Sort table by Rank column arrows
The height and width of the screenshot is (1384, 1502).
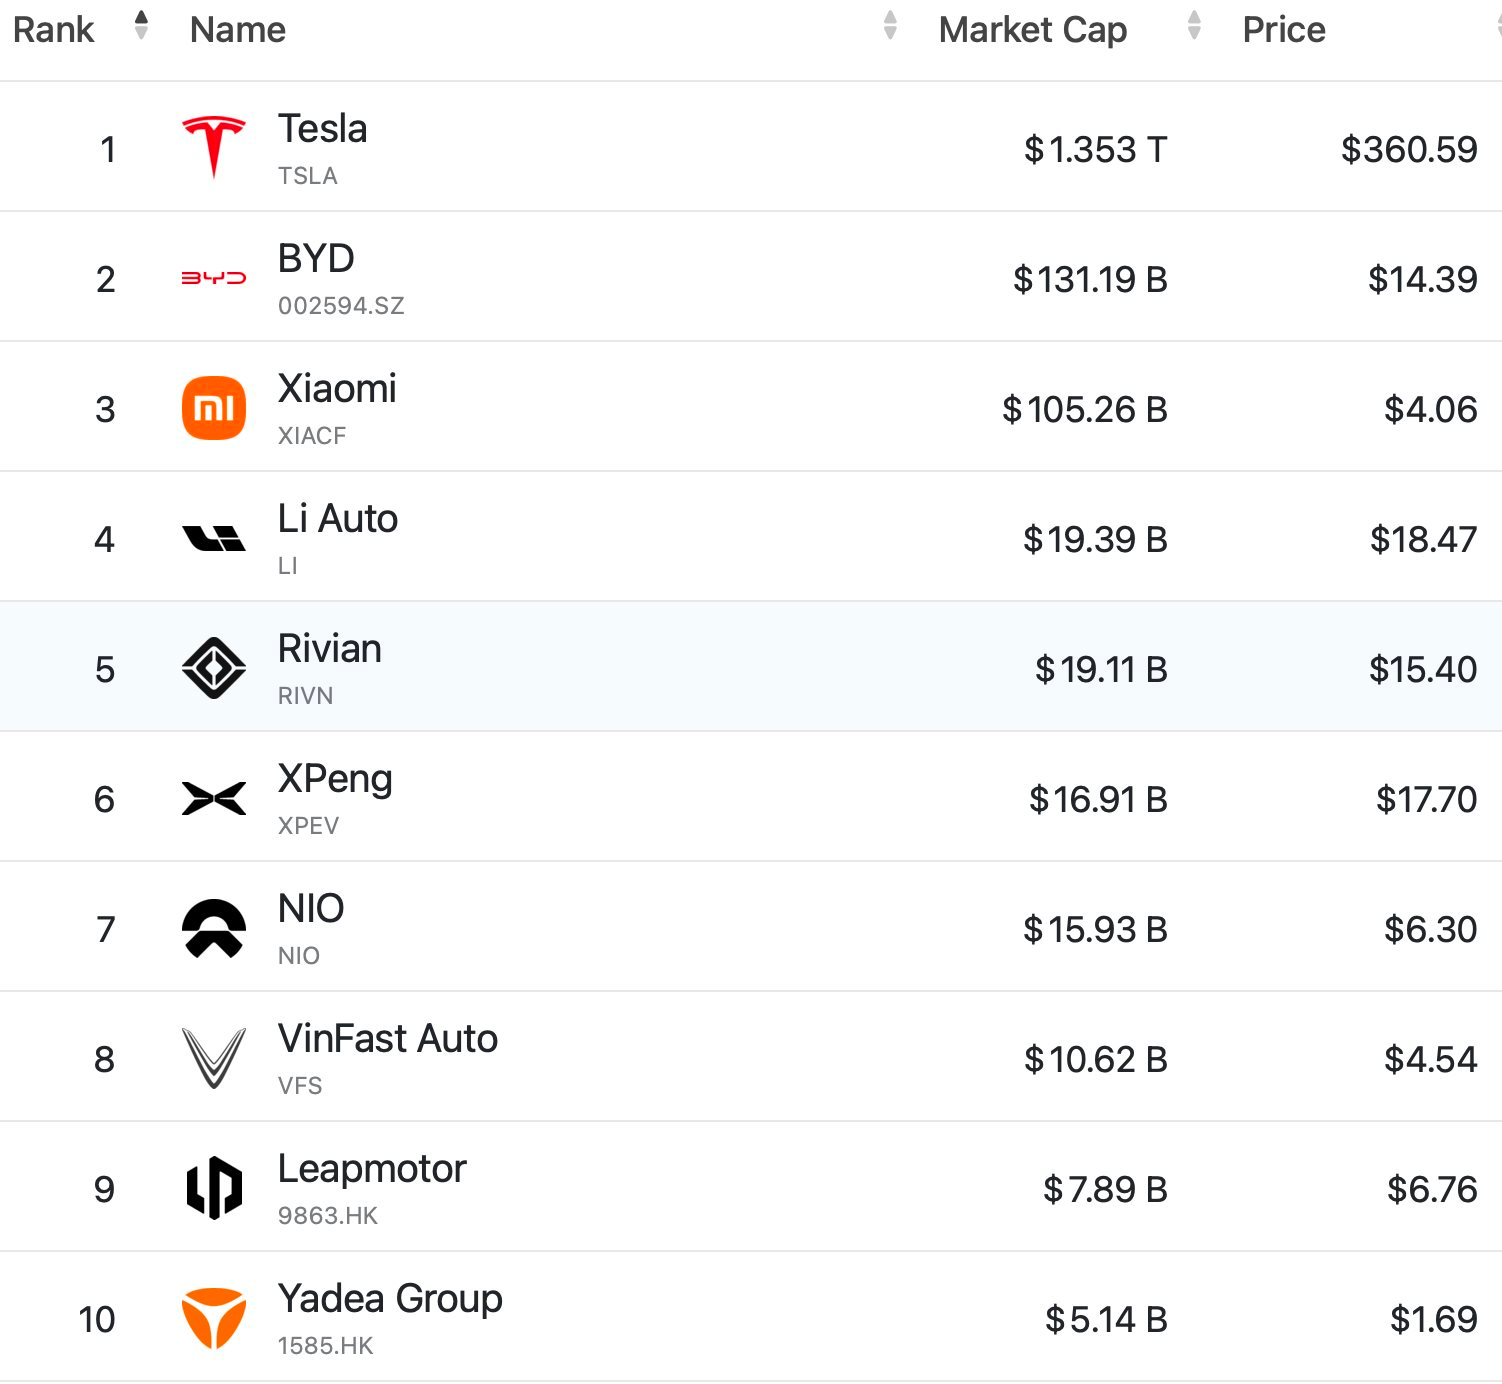coord(141,25)
